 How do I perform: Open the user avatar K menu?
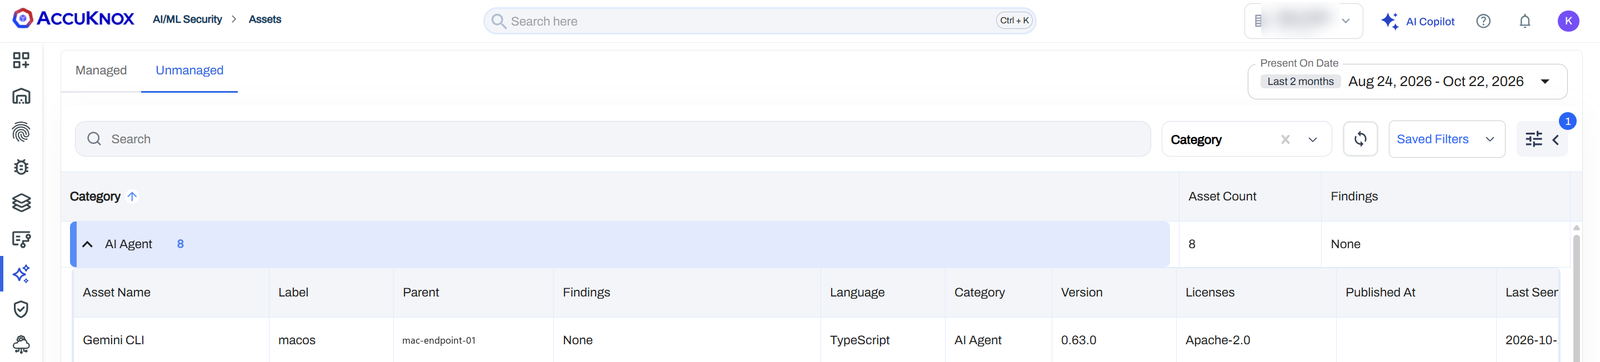tap(1568, 21)
